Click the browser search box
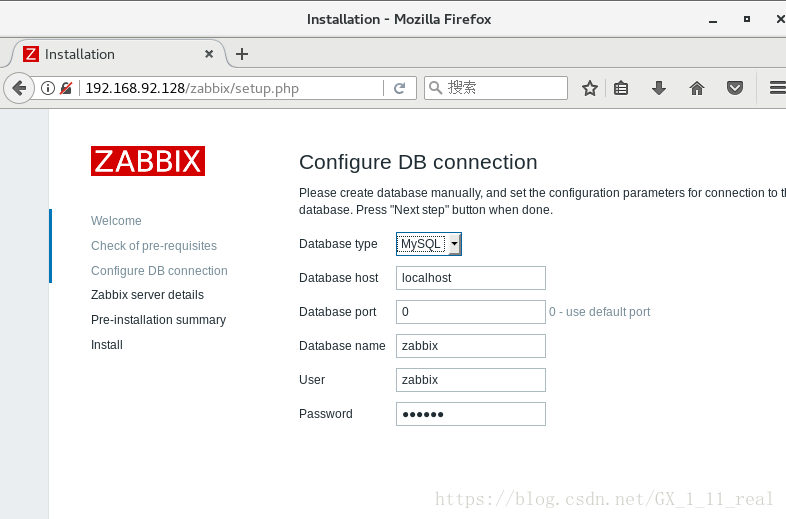This screenshot has height=519, width=786. coord(496,88)
